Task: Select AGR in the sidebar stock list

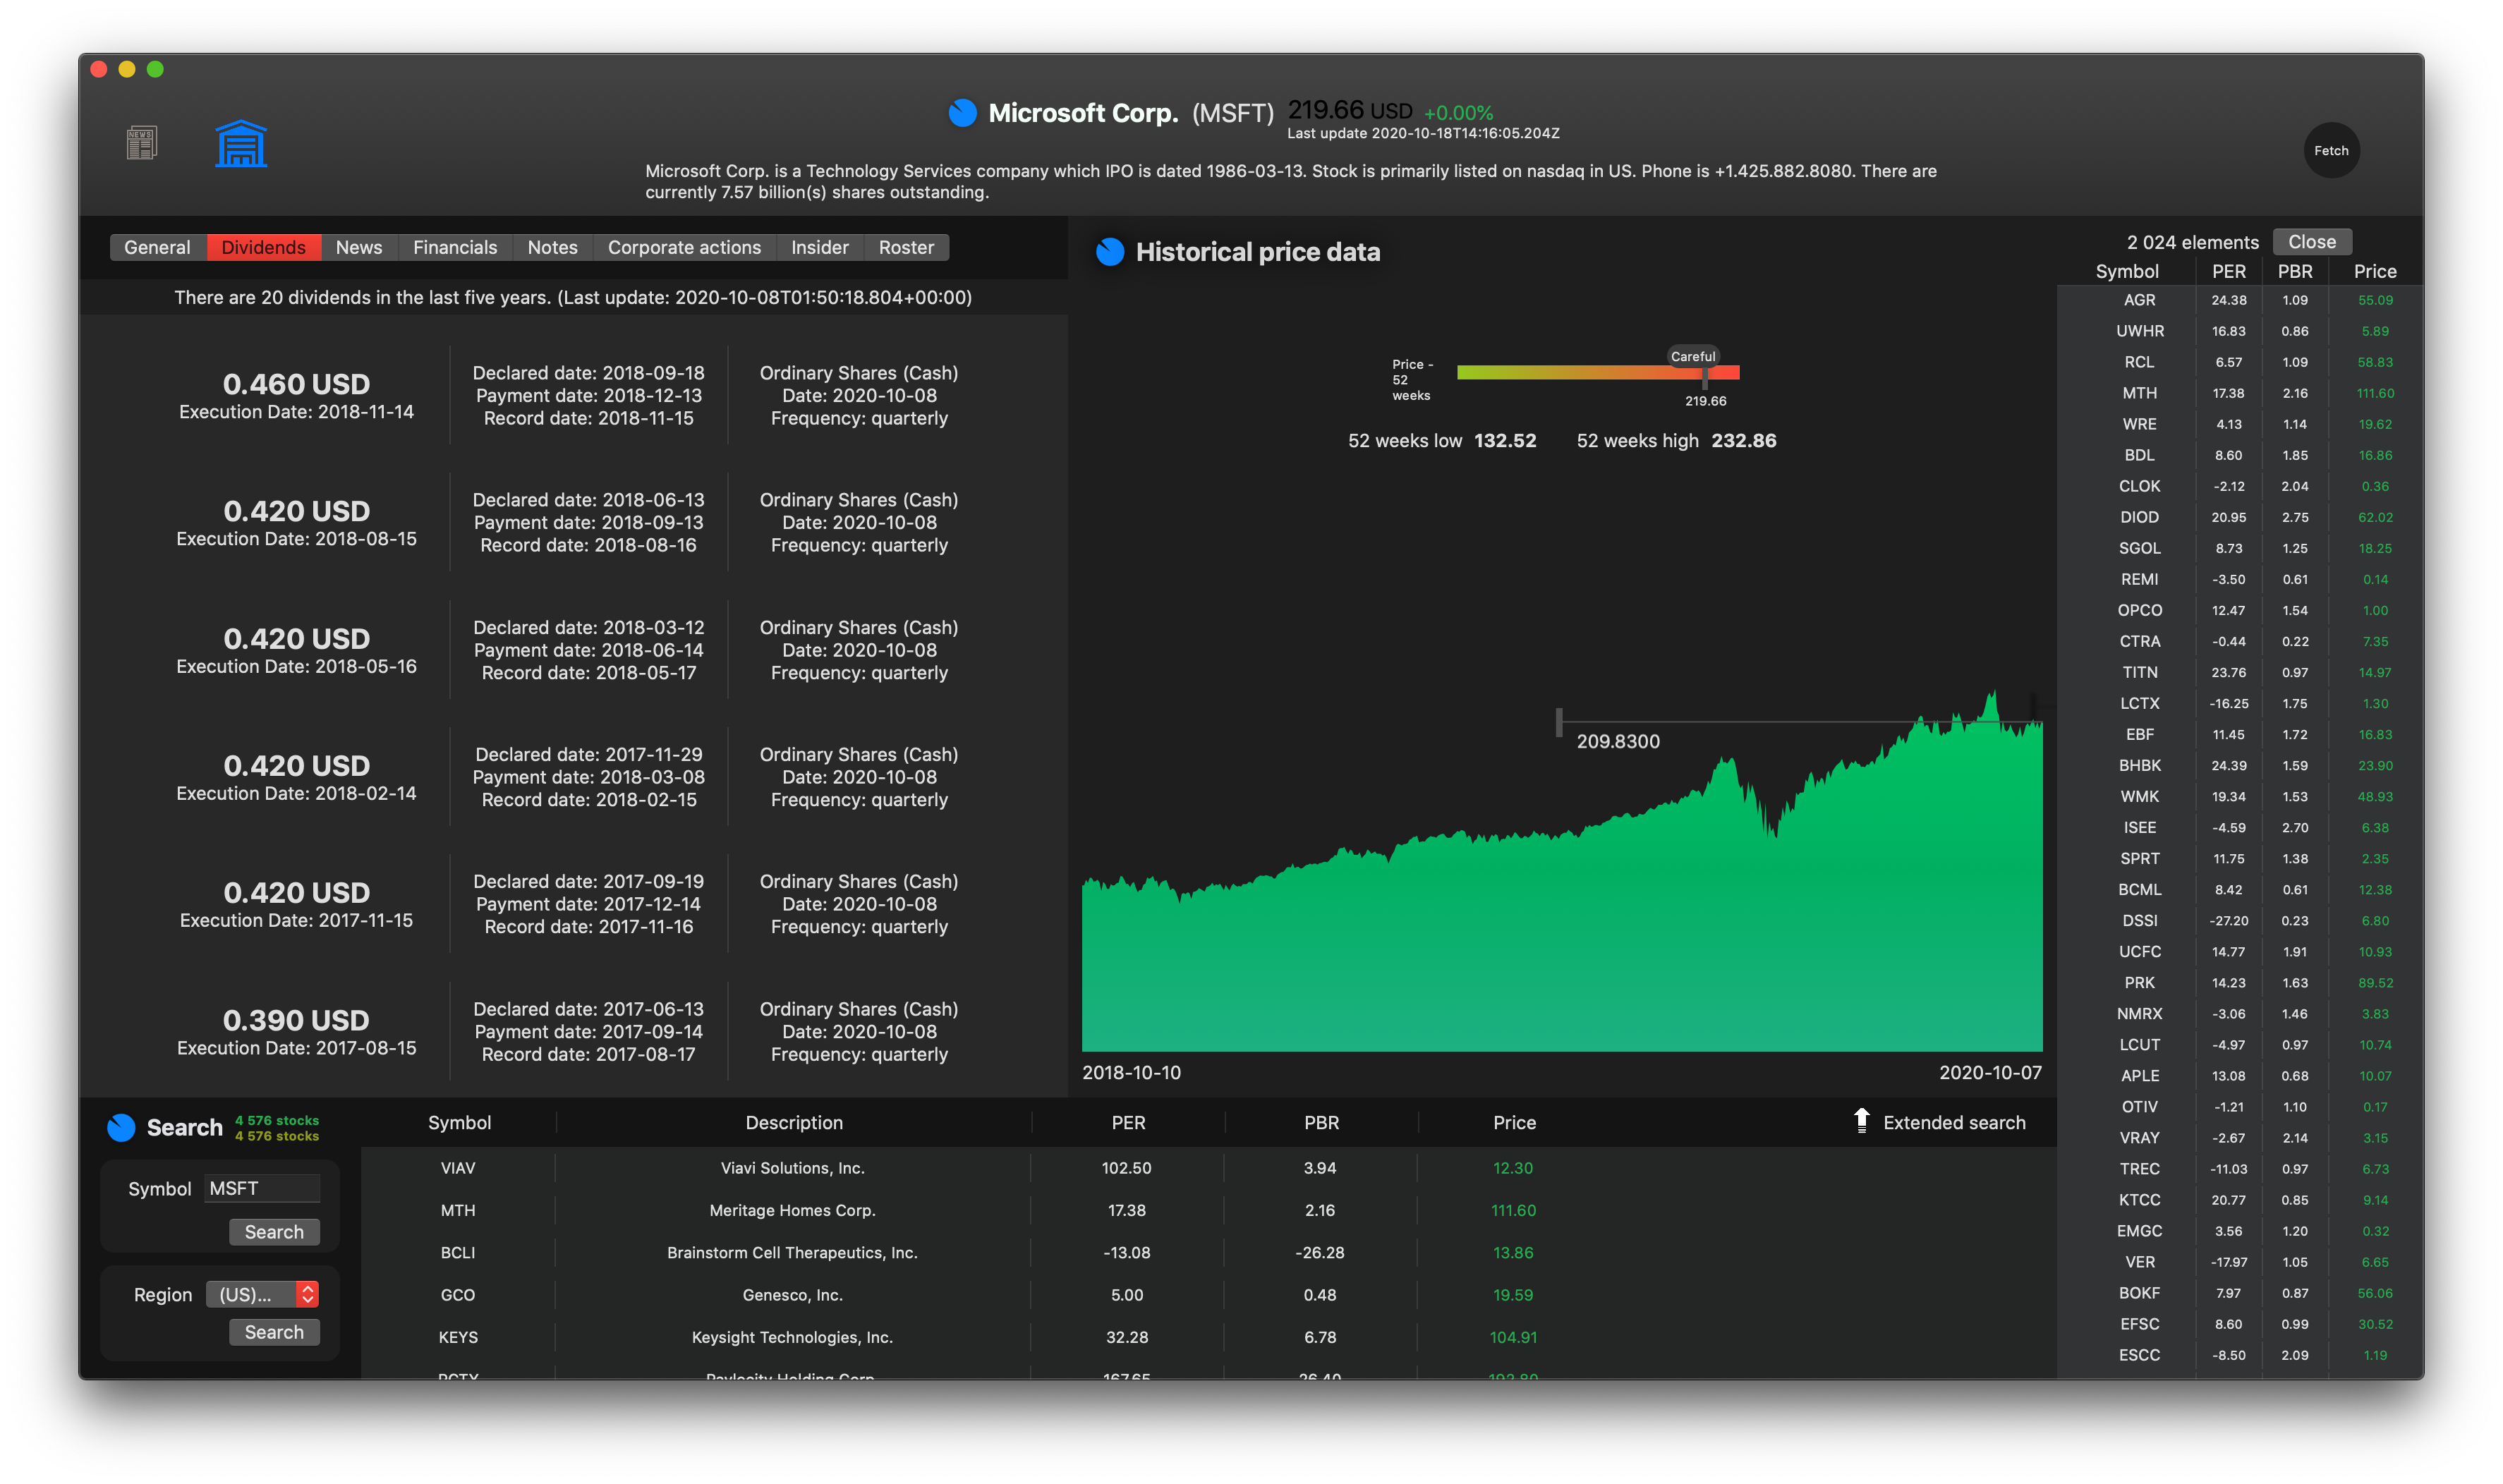Action: [2240, 300]
